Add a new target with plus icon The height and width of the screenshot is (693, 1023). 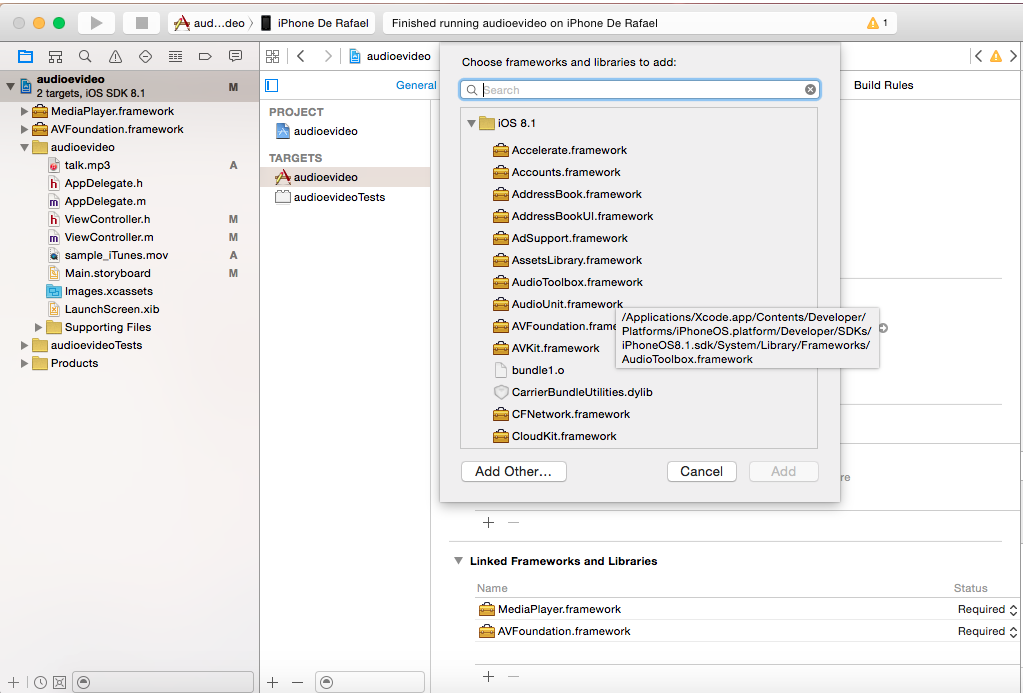point(273,683)
